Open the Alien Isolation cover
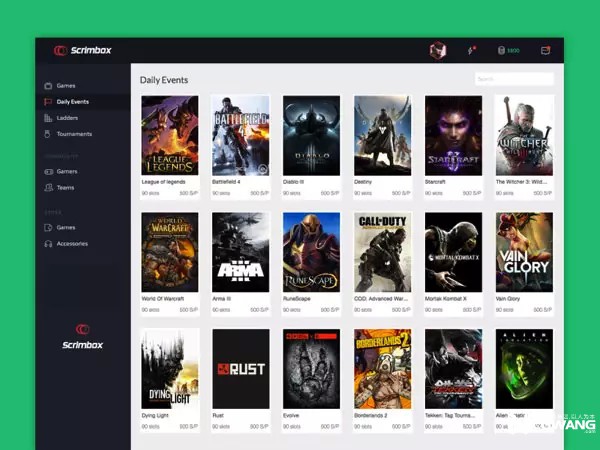Viewport: 600px width, 450px height. tap(524, 369)
